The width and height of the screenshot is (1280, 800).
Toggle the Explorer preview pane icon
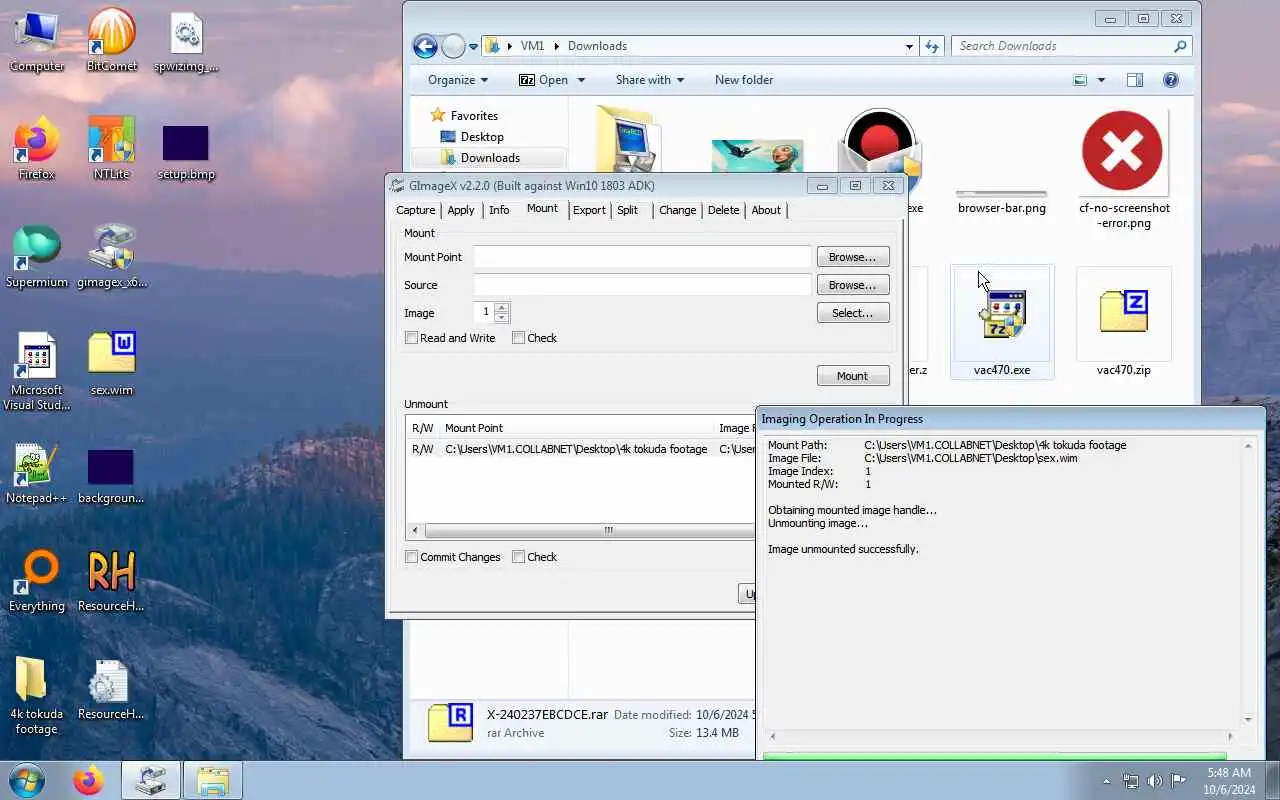[1135, 80]
